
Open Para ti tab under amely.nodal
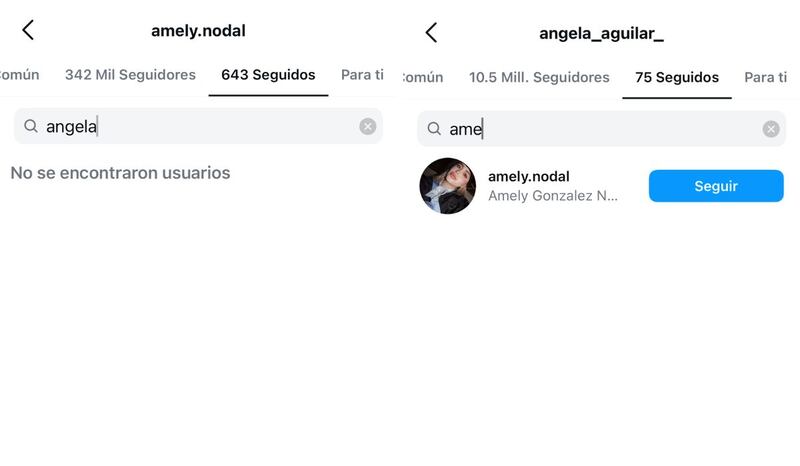[x=362, y=75]
